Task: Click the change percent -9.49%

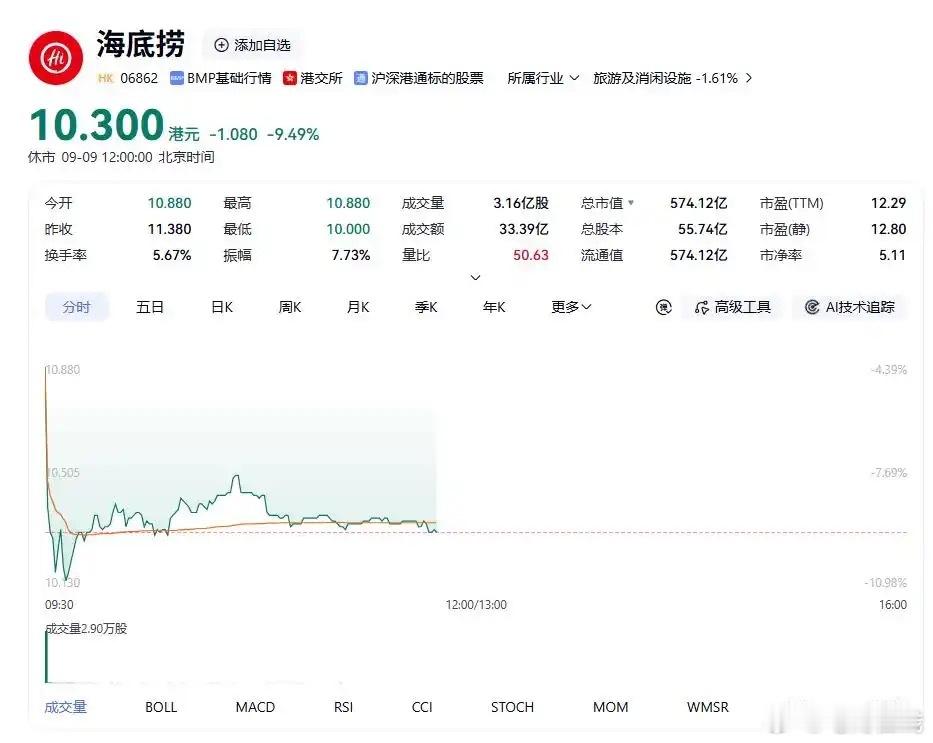Action: (293, 134)
